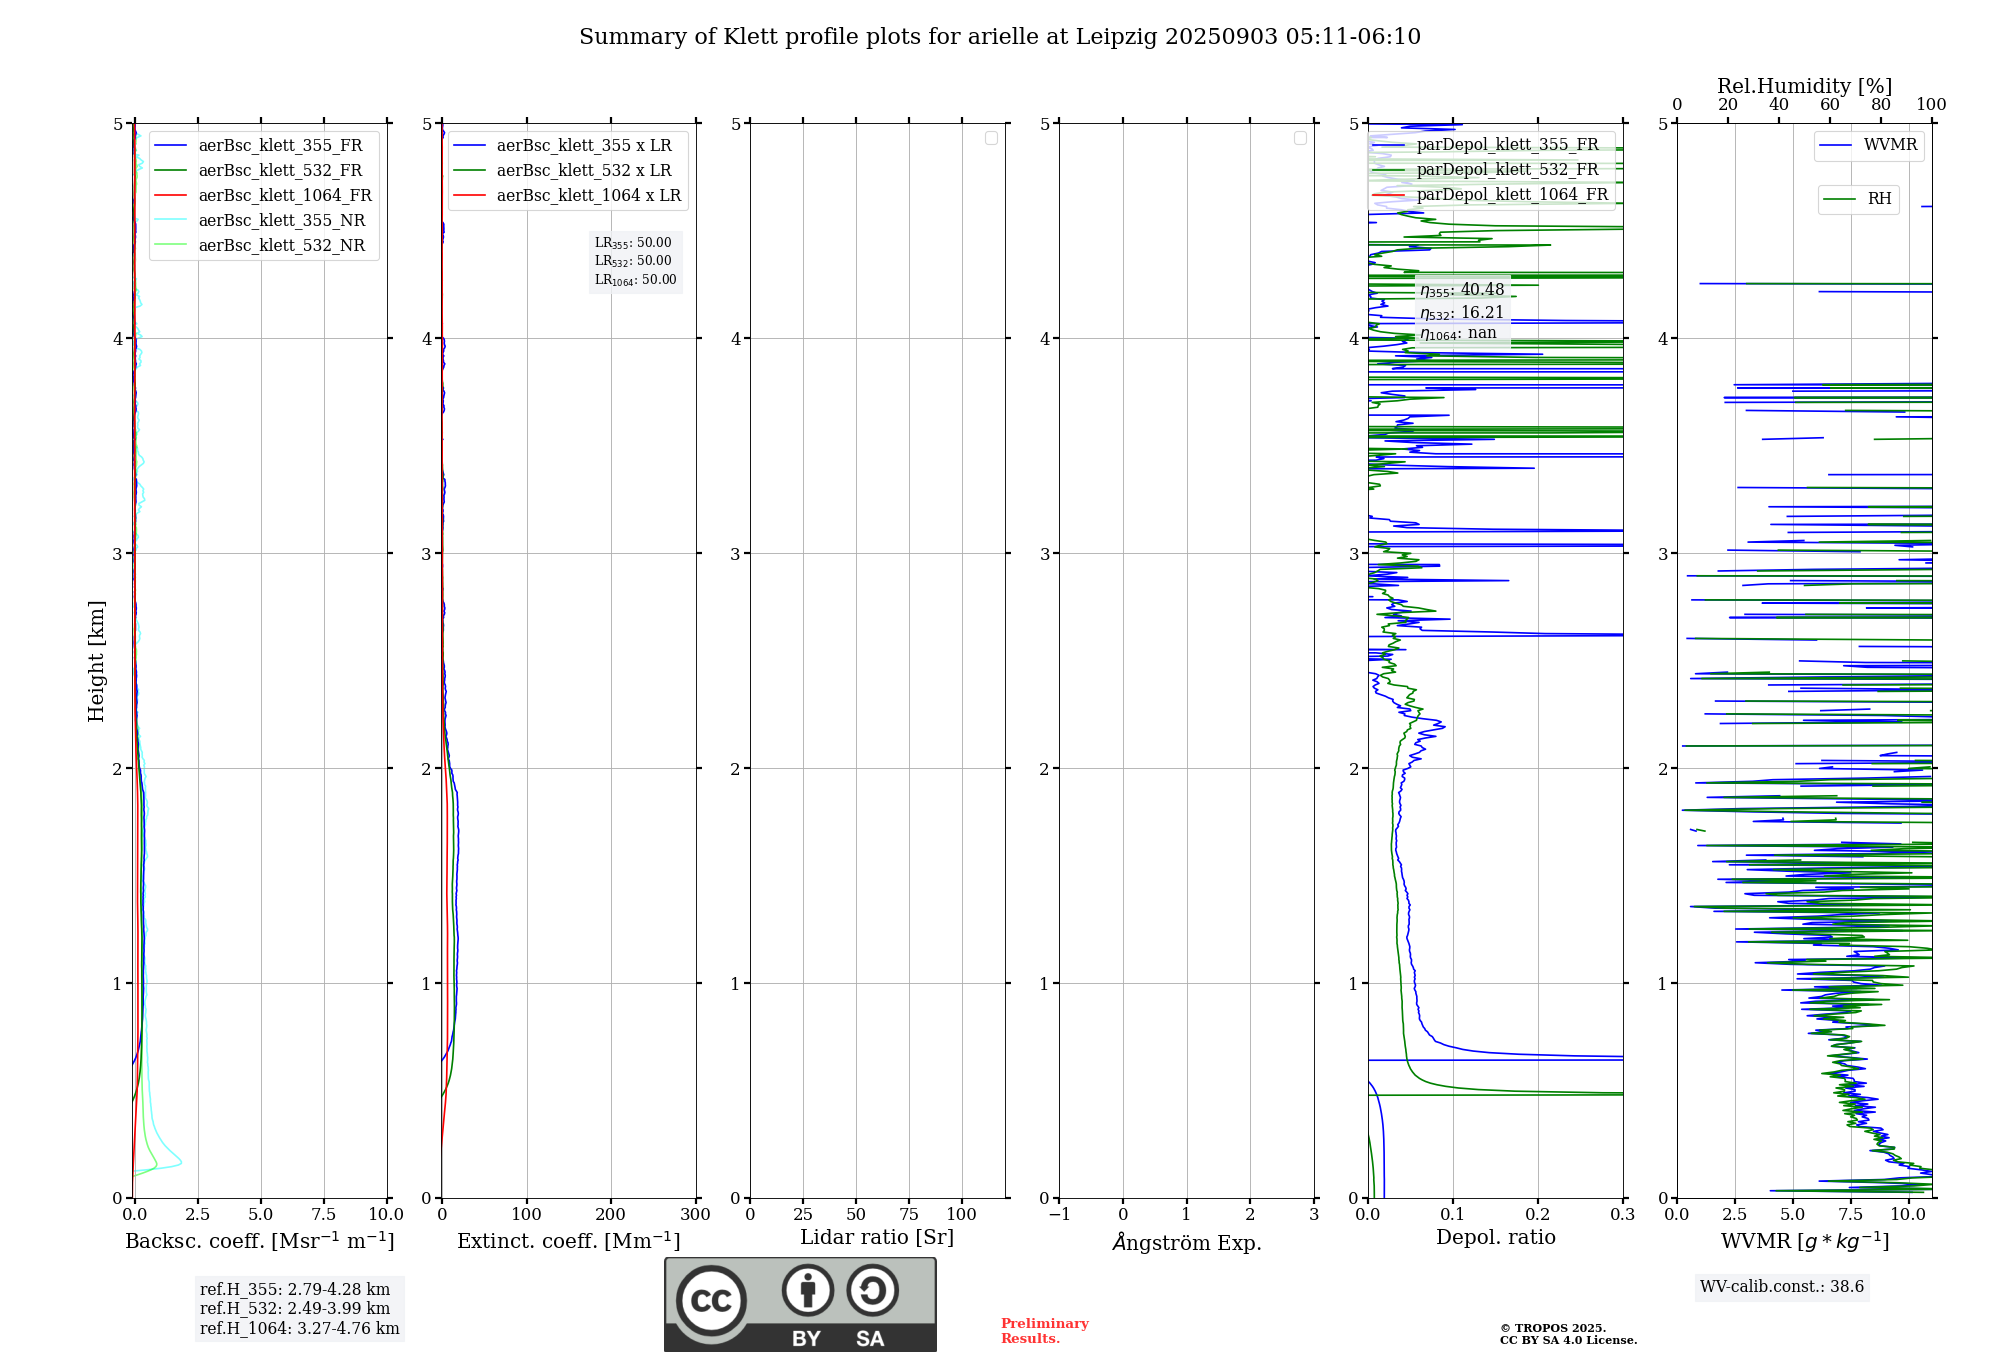
Task: Click the ShareAlike circular arrow icon
Action: tap(872, 1290)
